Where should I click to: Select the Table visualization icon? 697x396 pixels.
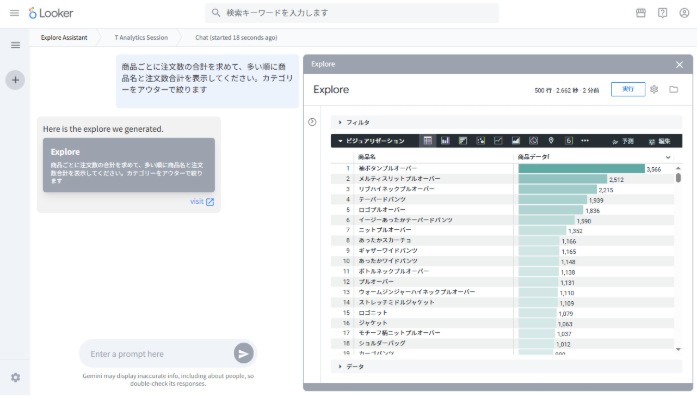(428, 141)
